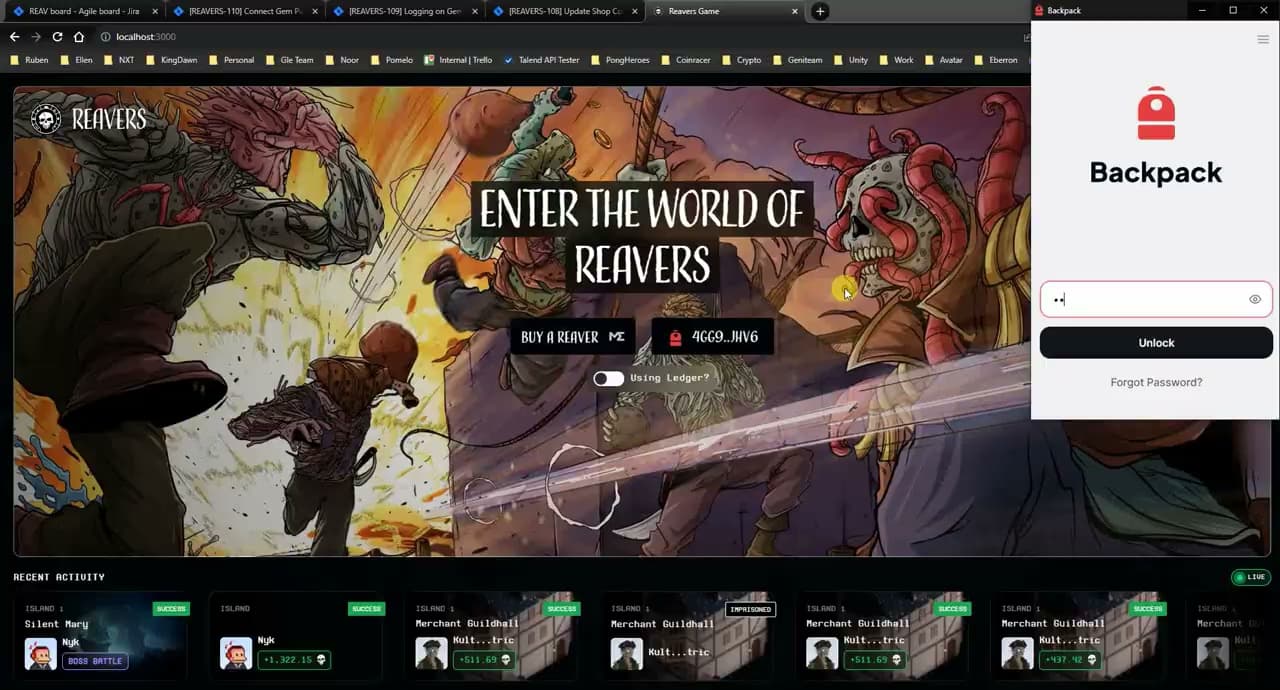
Task: Click the skull icon on the +437.42 reward
Action: 1091,660
